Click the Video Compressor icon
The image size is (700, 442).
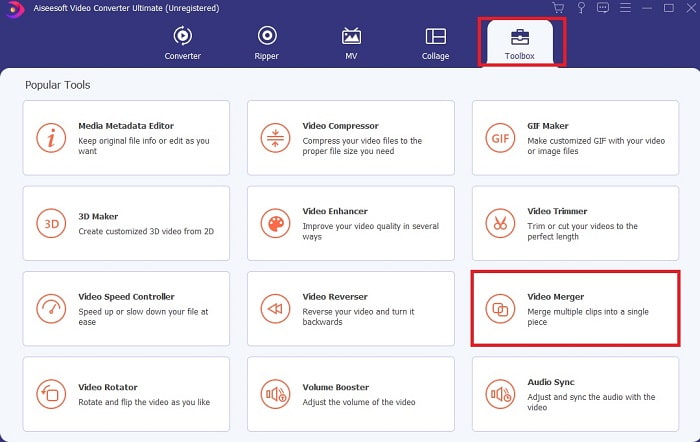click(275, 138)
